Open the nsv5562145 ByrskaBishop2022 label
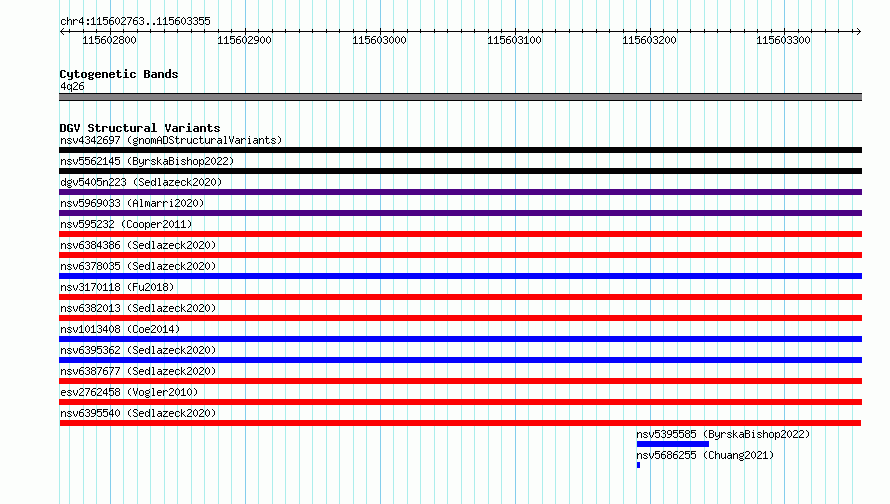This screenshot has height=504, width=890. pos(147,161)
